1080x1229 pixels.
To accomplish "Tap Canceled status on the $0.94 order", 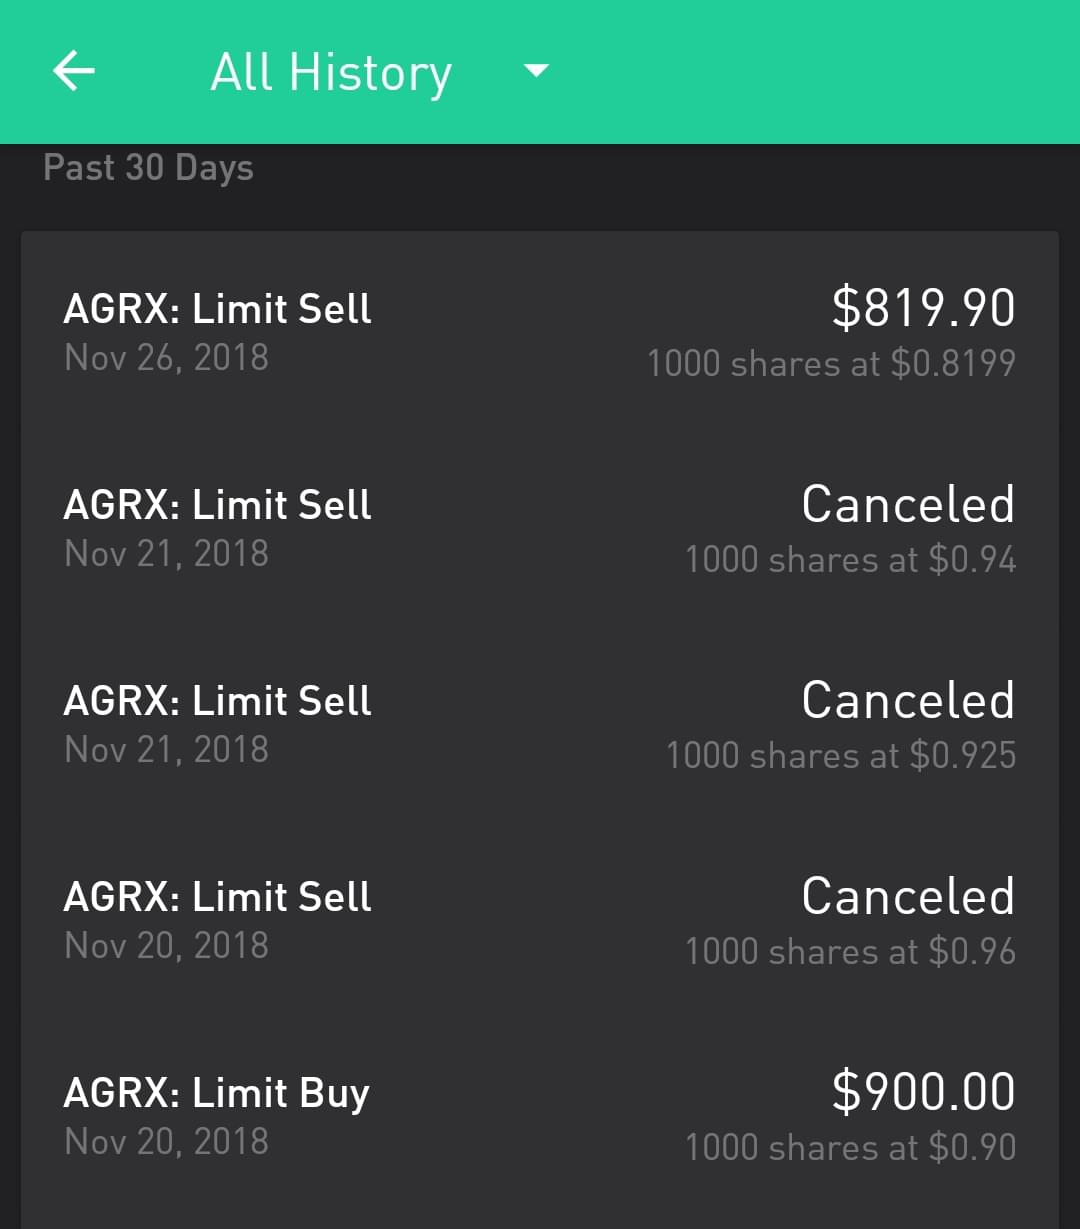I will (908, 504).
